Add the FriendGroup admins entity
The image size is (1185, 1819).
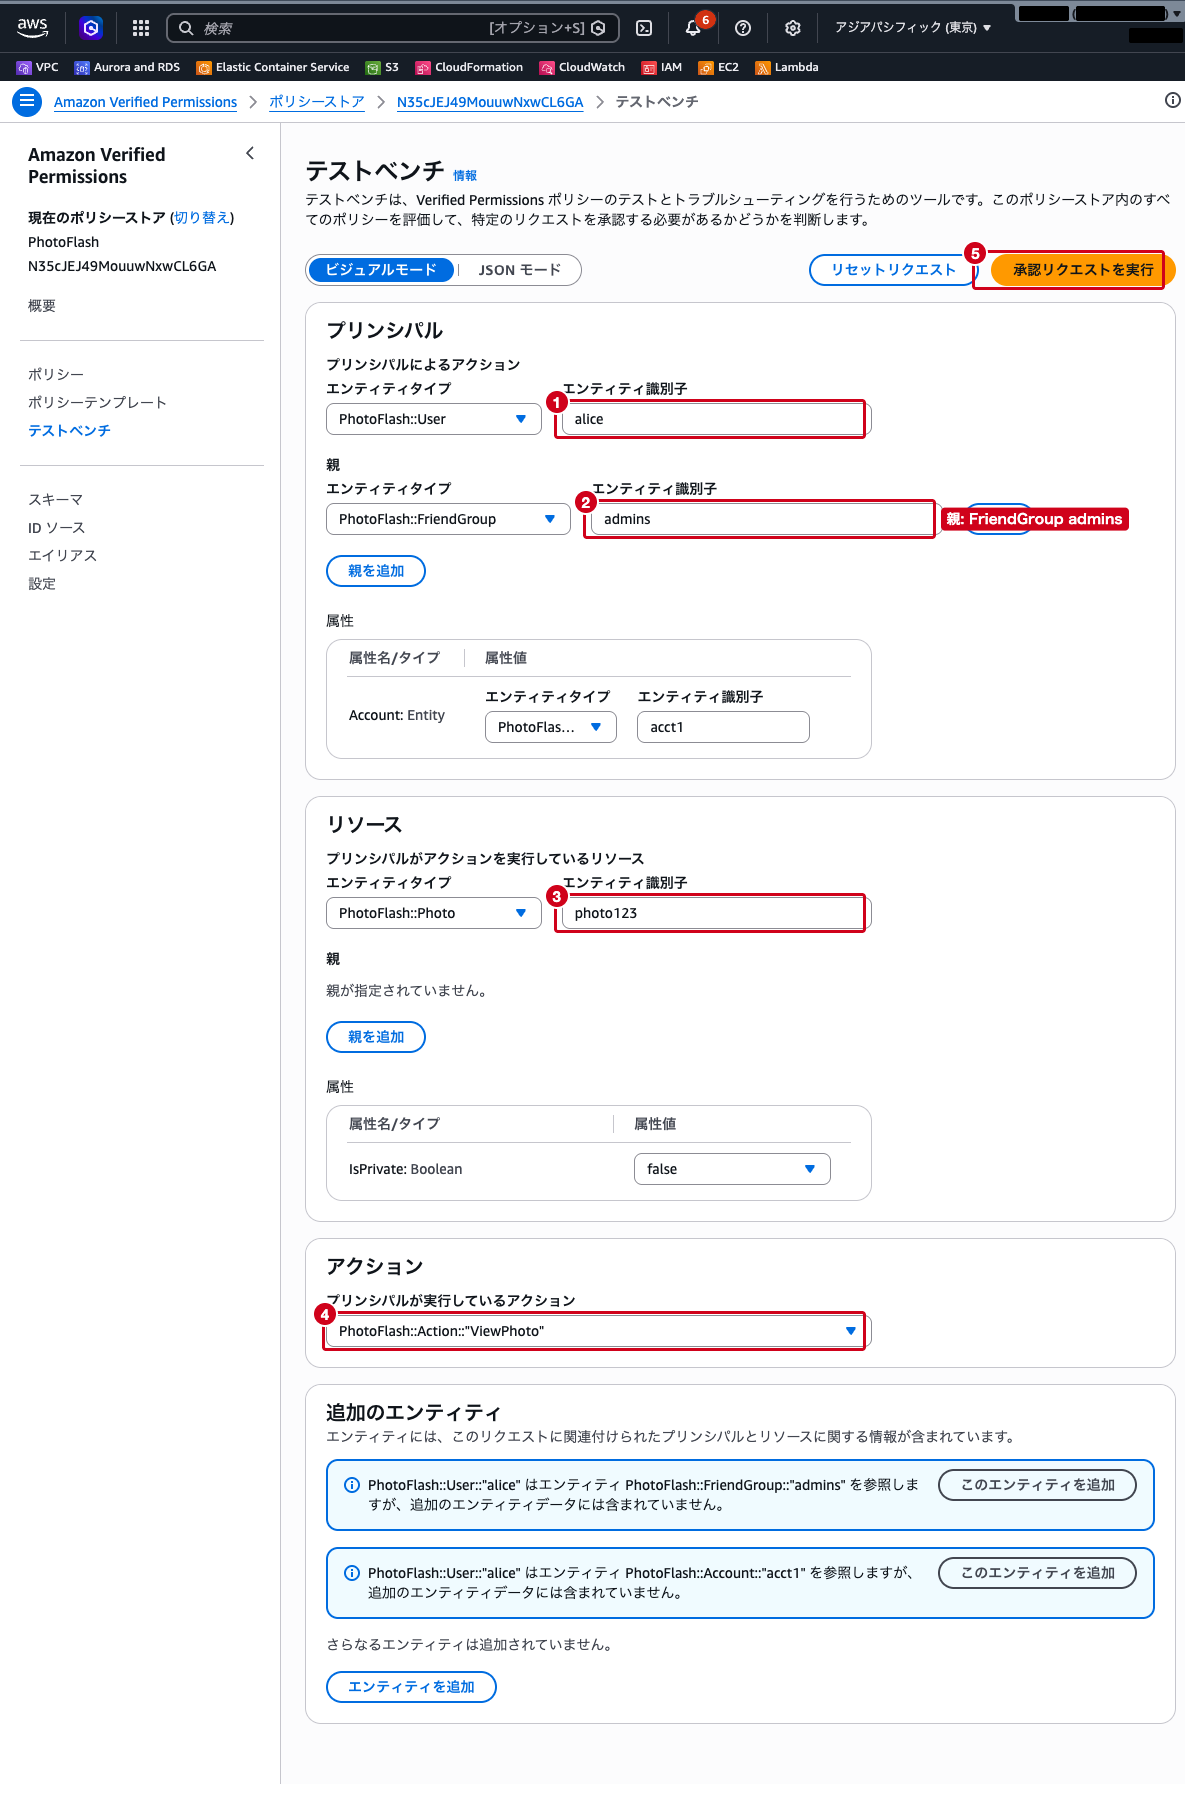tap(1037, 1485)
